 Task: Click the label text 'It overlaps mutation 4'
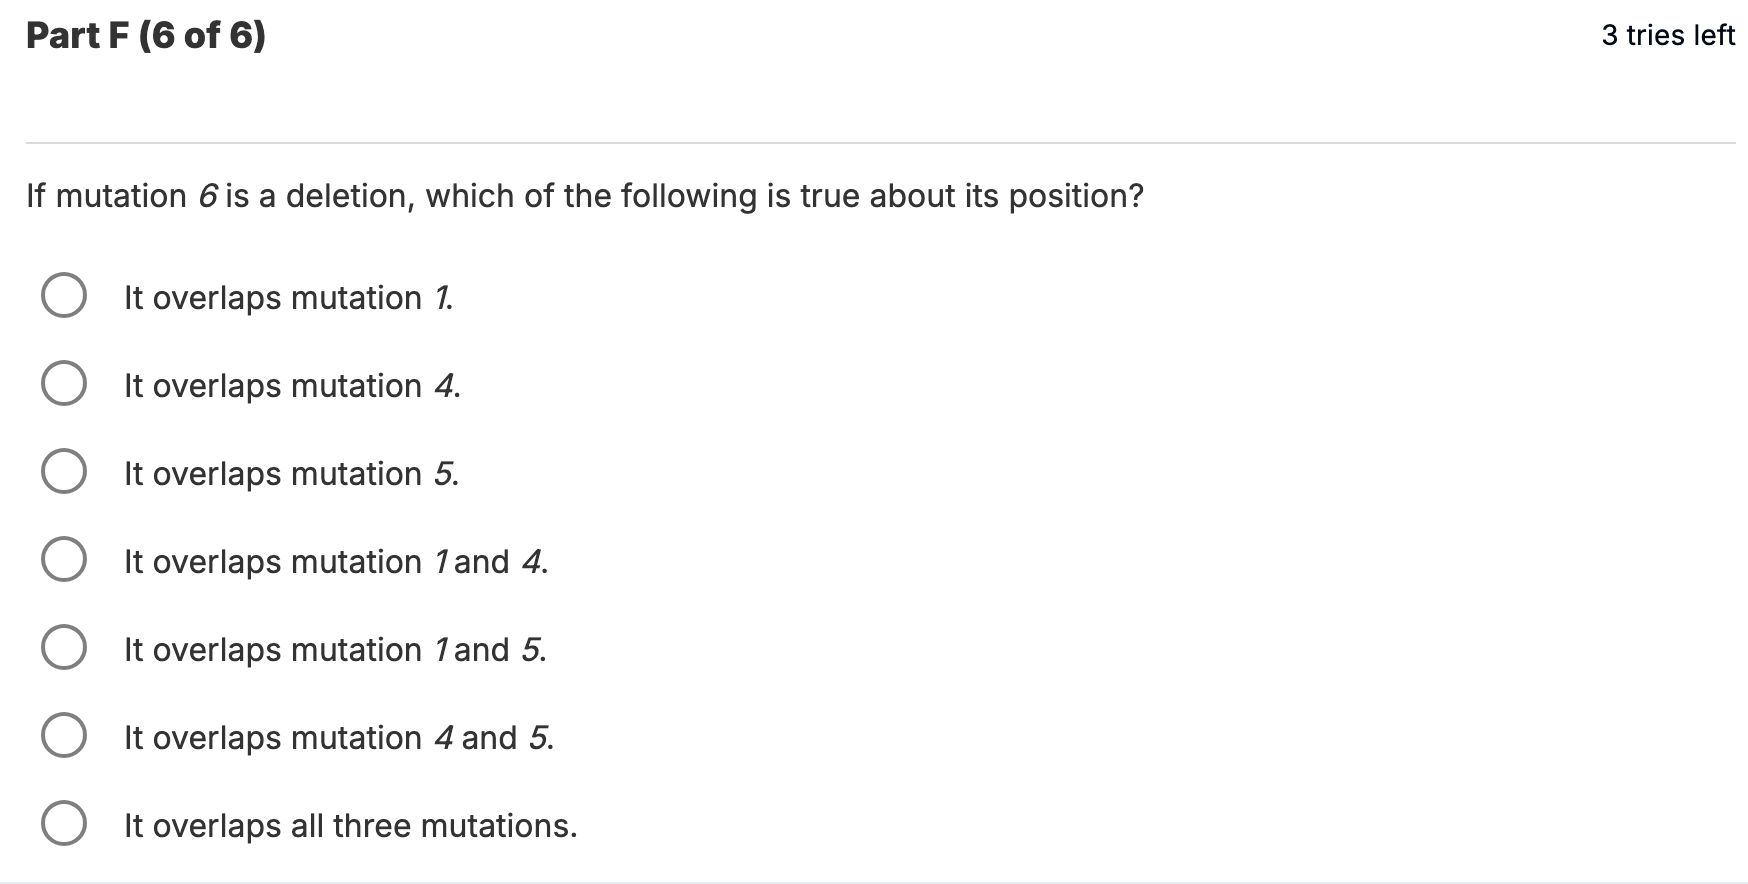pyautogui.click(x=290, y=384)
